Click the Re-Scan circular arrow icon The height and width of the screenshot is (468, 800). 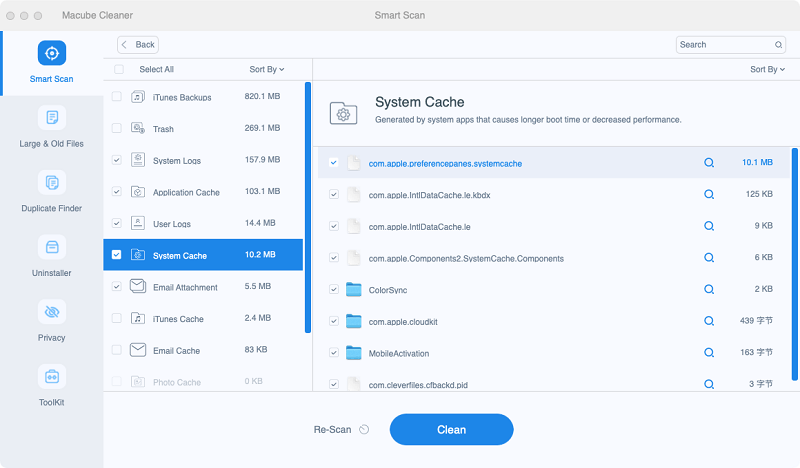coord(364,429)
